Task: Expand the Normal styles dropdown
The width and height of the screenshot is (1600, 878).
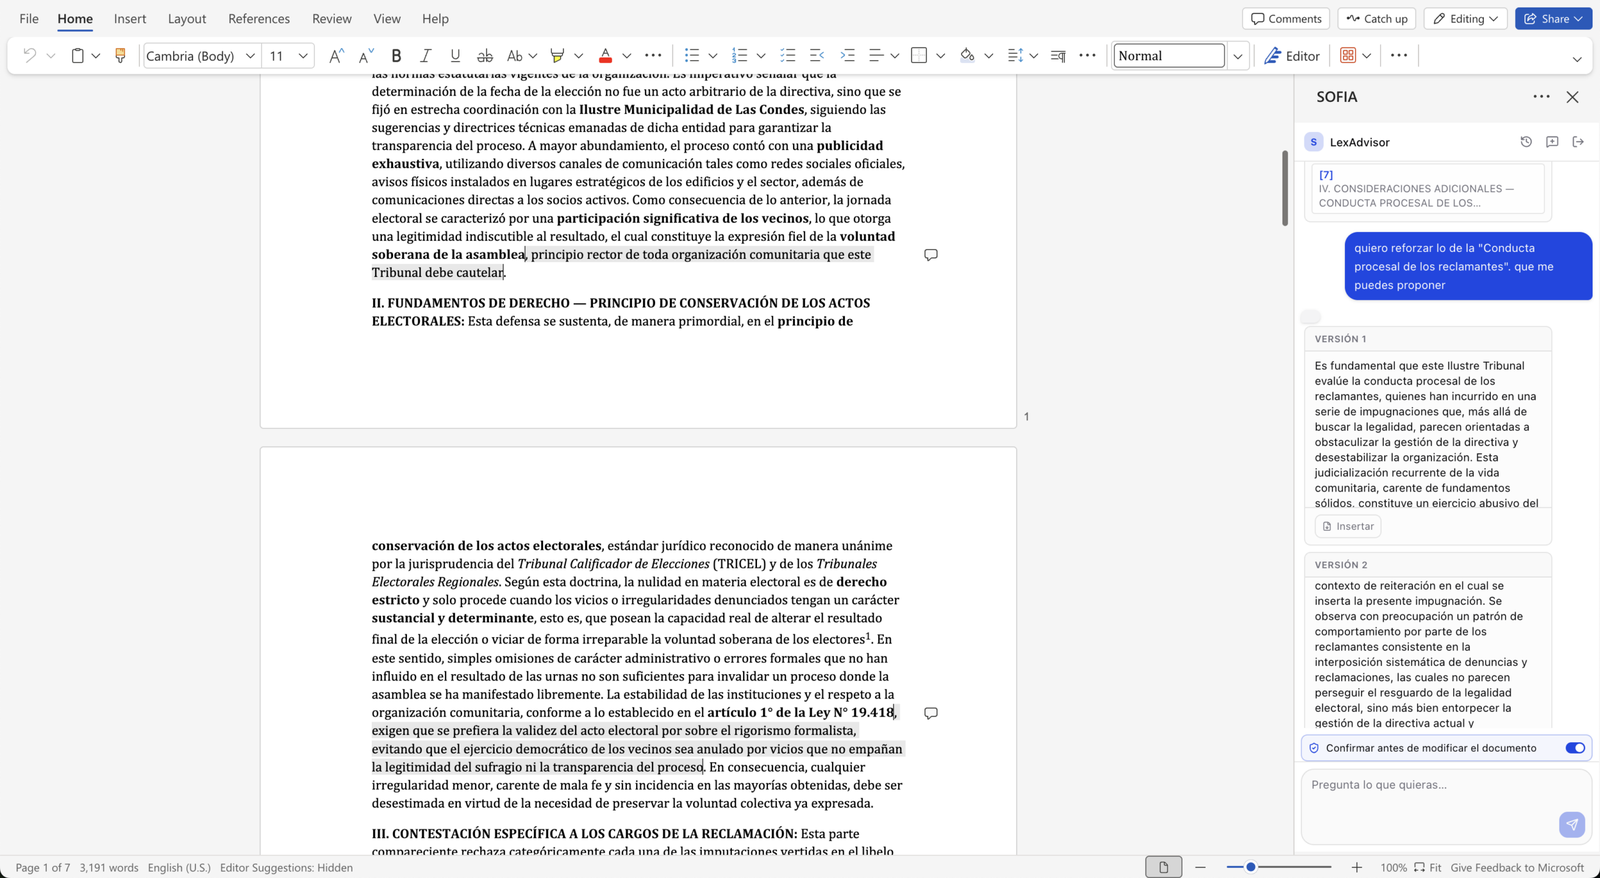Action: 1237,56
